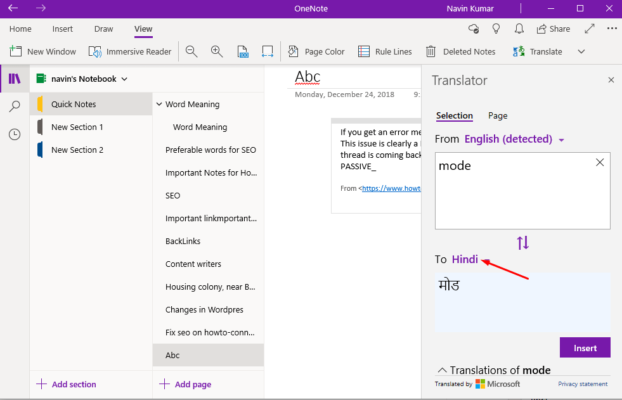Image resolution: width=622 pixels, height=400 pixels.
Task: Switch to Page tab in Translator
Action: [x=497, y=116]
